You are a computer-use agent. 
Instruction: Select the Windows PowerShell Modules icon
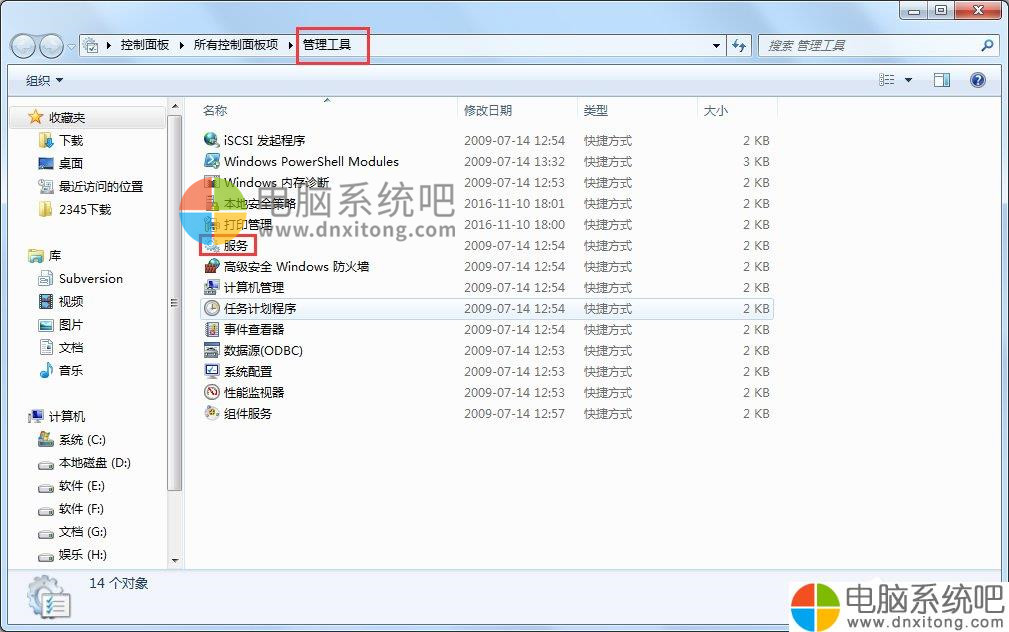point(211,161)
